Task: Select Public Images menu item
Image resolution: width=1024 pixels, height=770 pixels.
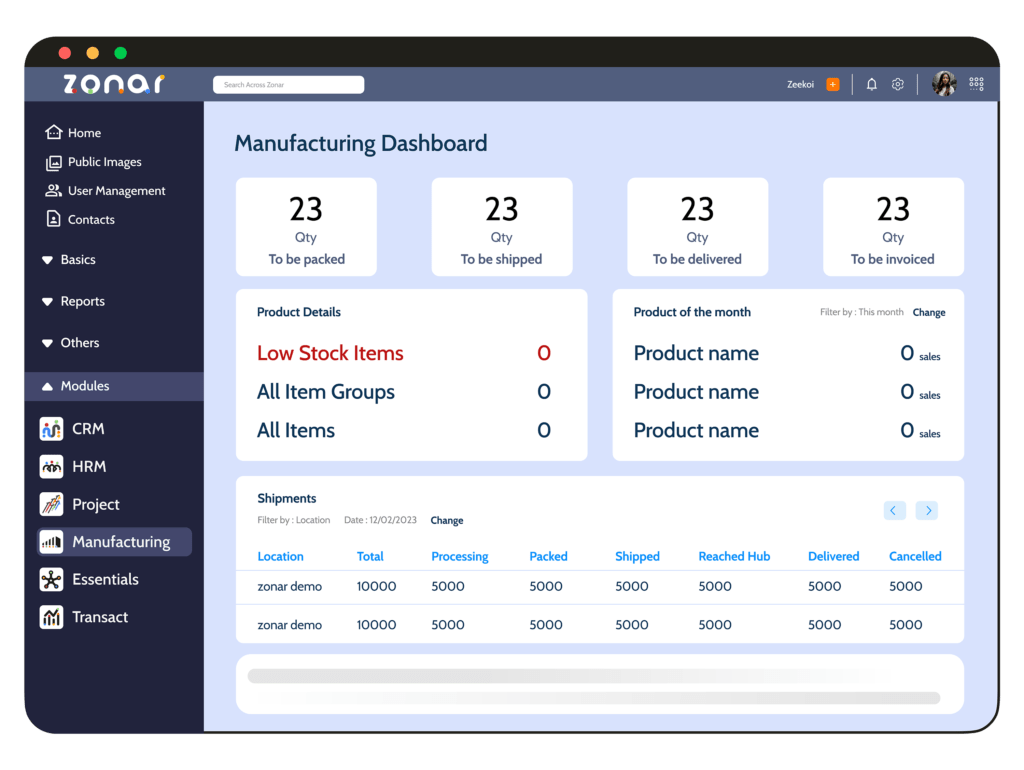Action: (x=104, y=162)
